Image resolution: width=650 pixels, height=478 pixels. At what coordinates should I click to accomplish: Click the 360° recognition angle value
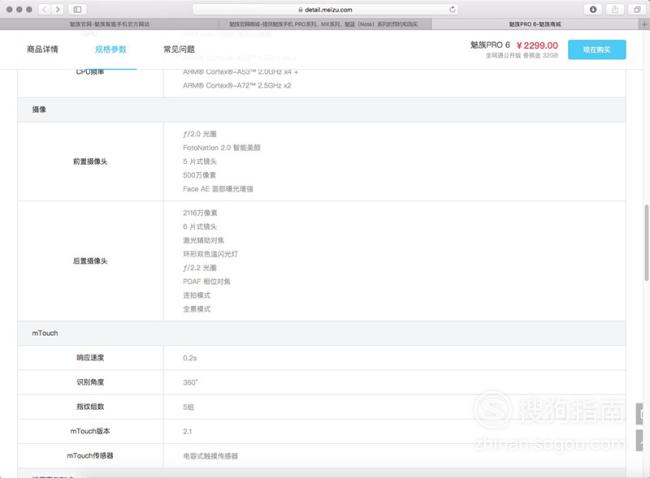[190, 382]
